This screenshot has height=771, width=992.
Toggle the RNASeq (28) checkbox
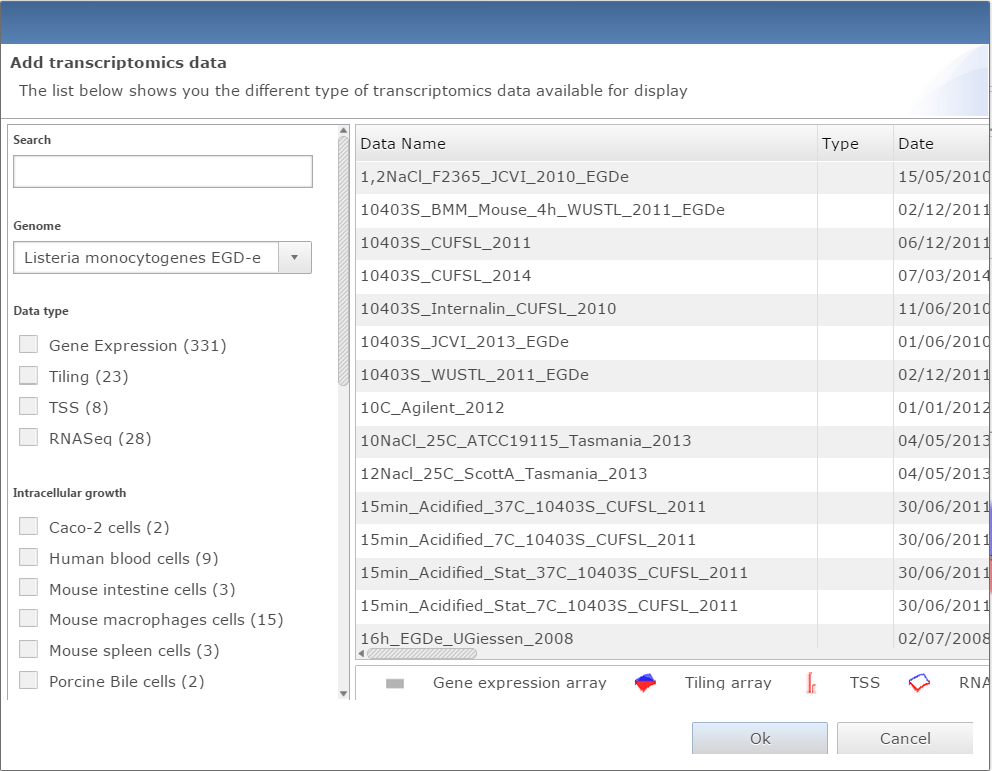pos(29,438)
